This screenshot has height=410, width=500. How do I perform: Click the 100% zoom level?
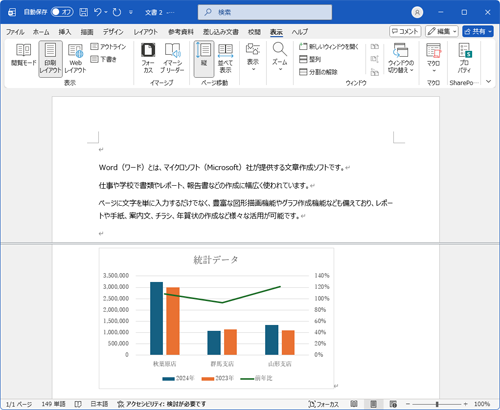(x=482, y=404)
